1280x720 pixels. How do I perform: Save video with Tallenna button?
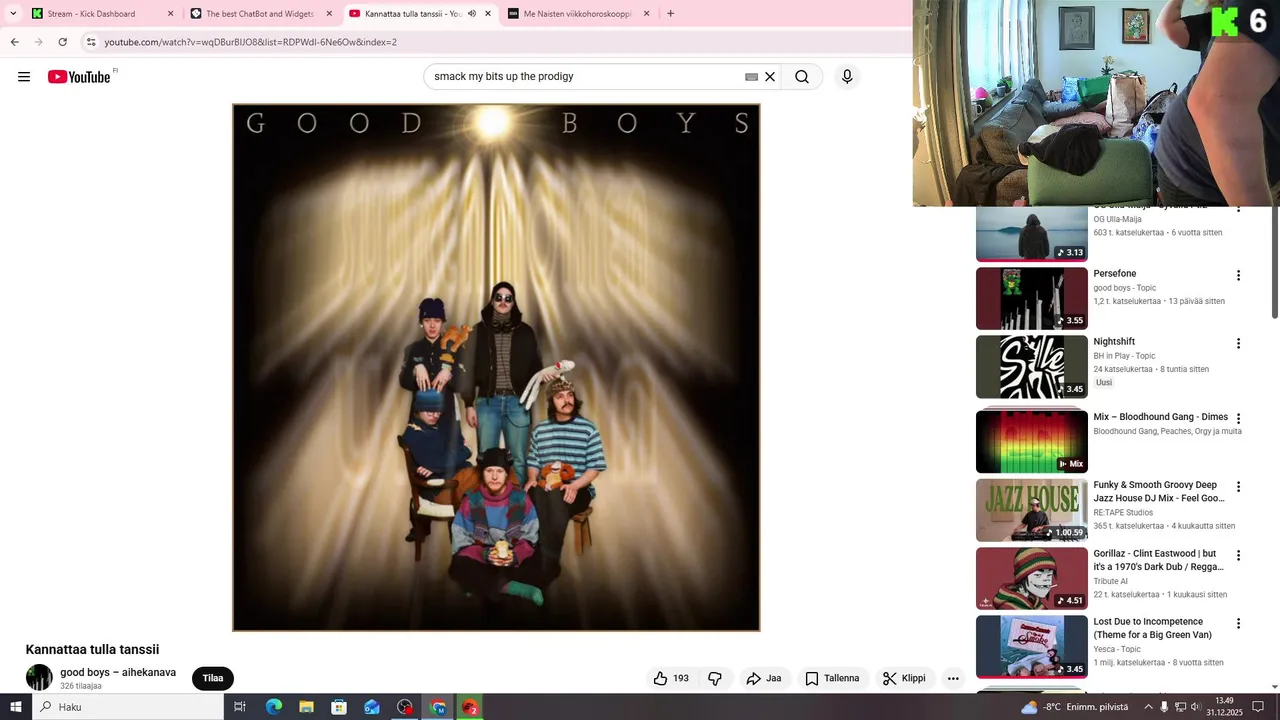[832, 678]
